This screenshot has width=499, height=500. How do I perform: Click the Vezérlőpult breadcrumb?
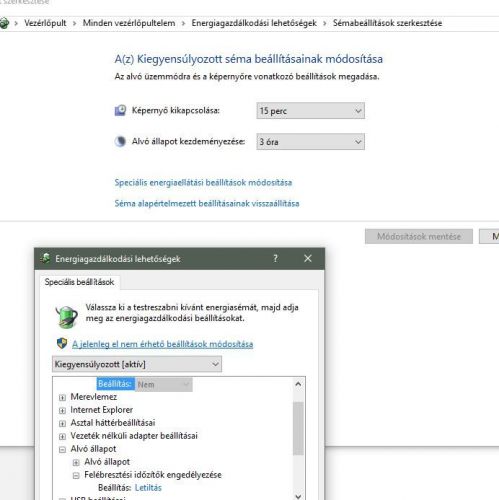pos(45,23)
